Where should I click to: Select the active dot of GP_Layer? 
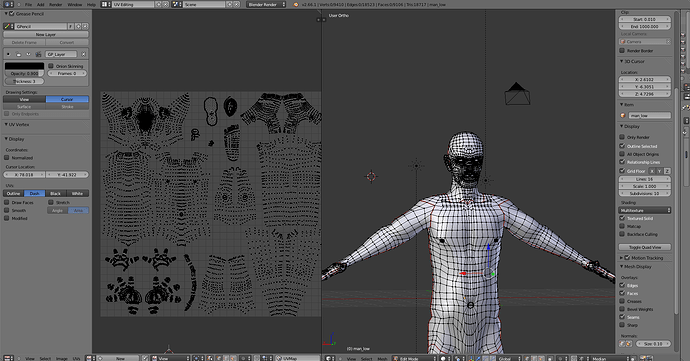point(8,54)
